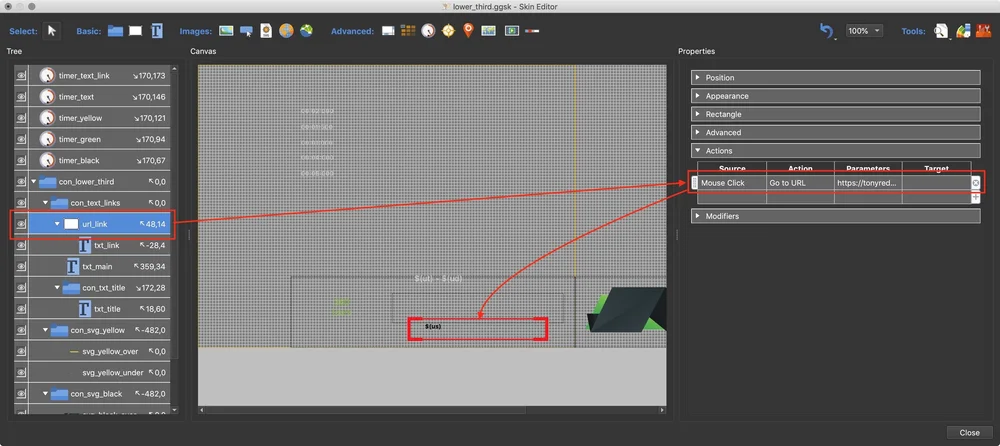Pick the orange globe External Image tool
Viewport: 1000px width, 446px height.
pyautogui.click(x=286, y=31)
